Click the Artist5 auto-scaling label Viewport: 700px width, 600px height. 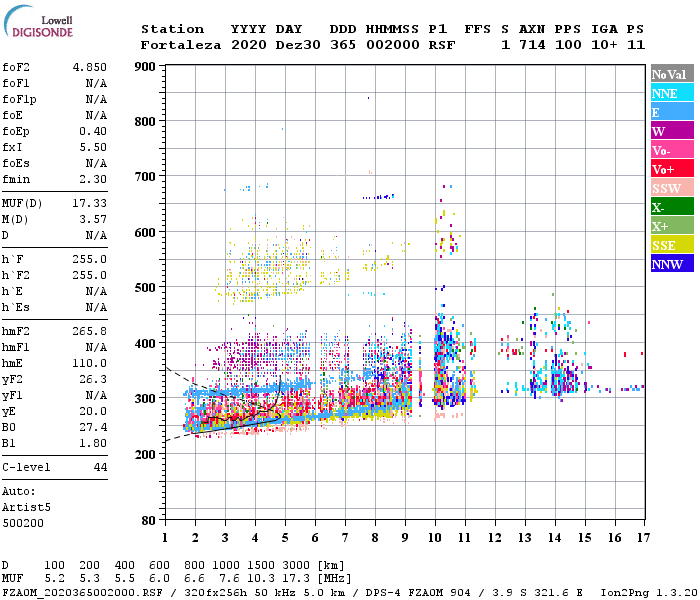coord(26,508)
